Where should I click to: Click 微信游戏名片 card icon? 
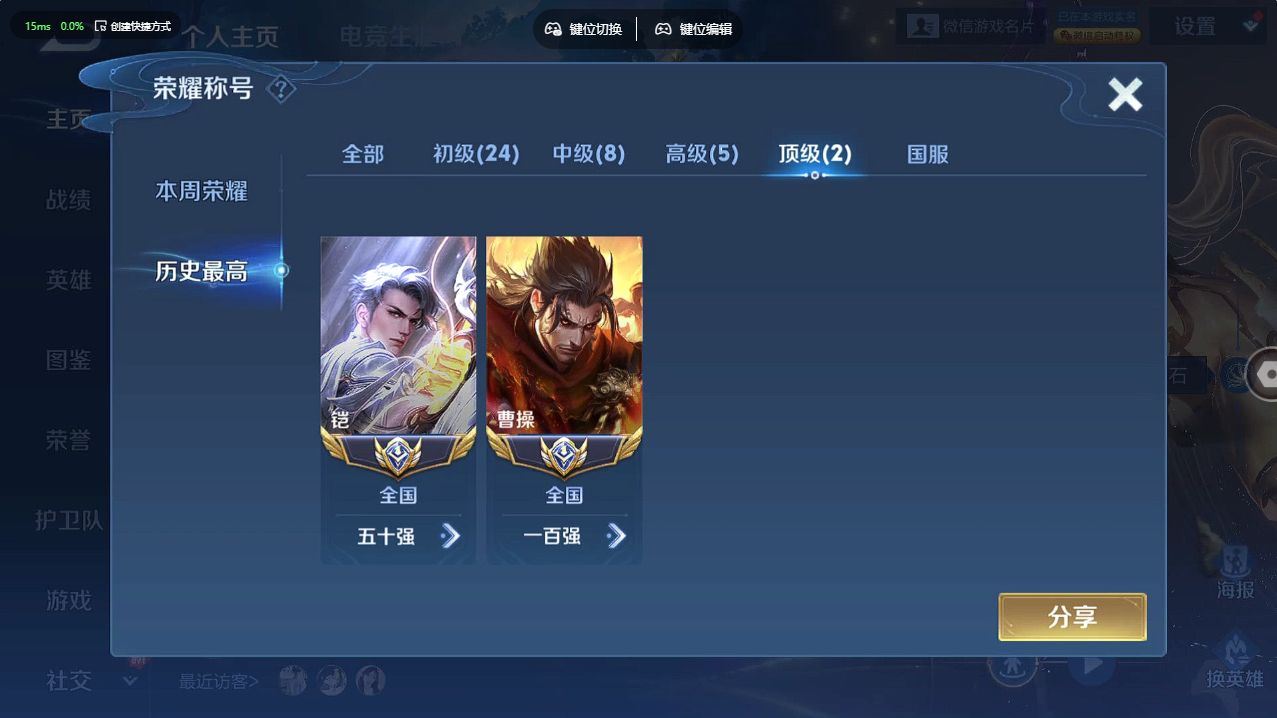[x=922, y=26]
